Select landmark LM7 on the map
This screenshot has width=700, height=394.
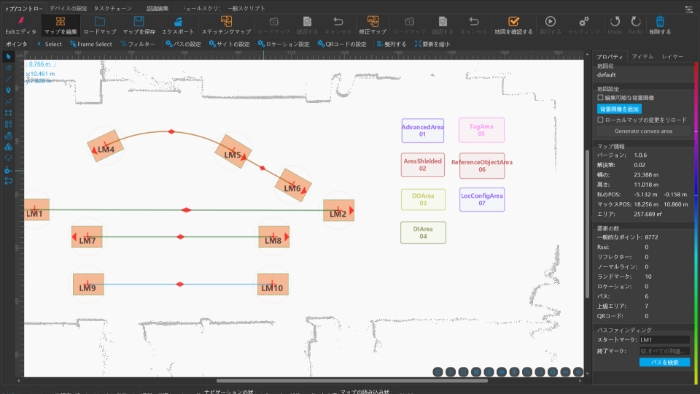(x=87, y=237)
